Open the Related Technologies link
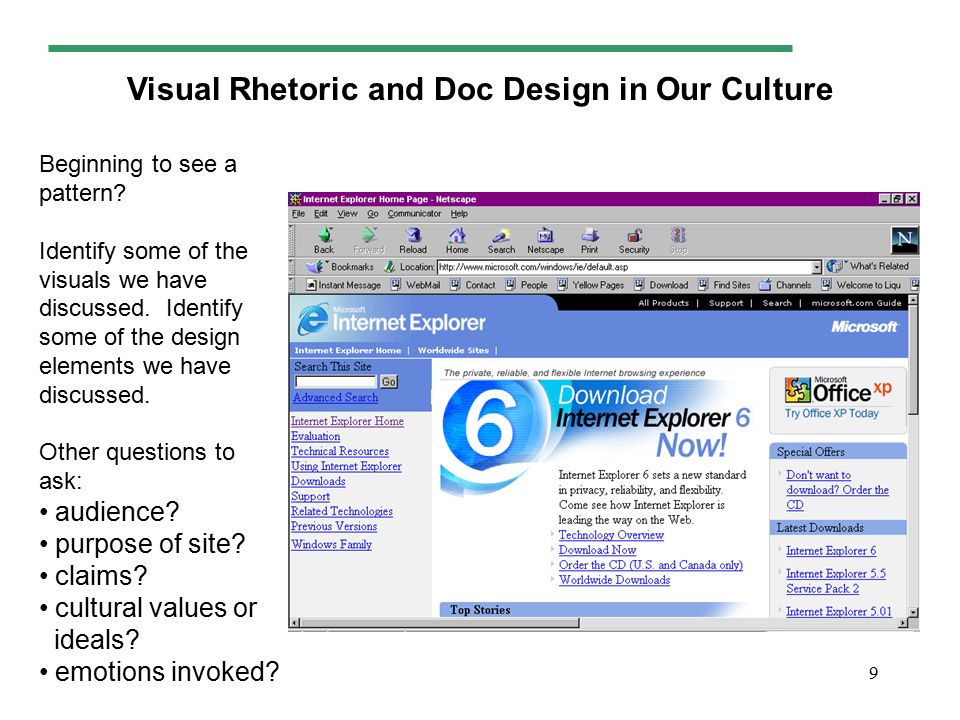Screen dimensions: 960x720 tap(342, 511)
